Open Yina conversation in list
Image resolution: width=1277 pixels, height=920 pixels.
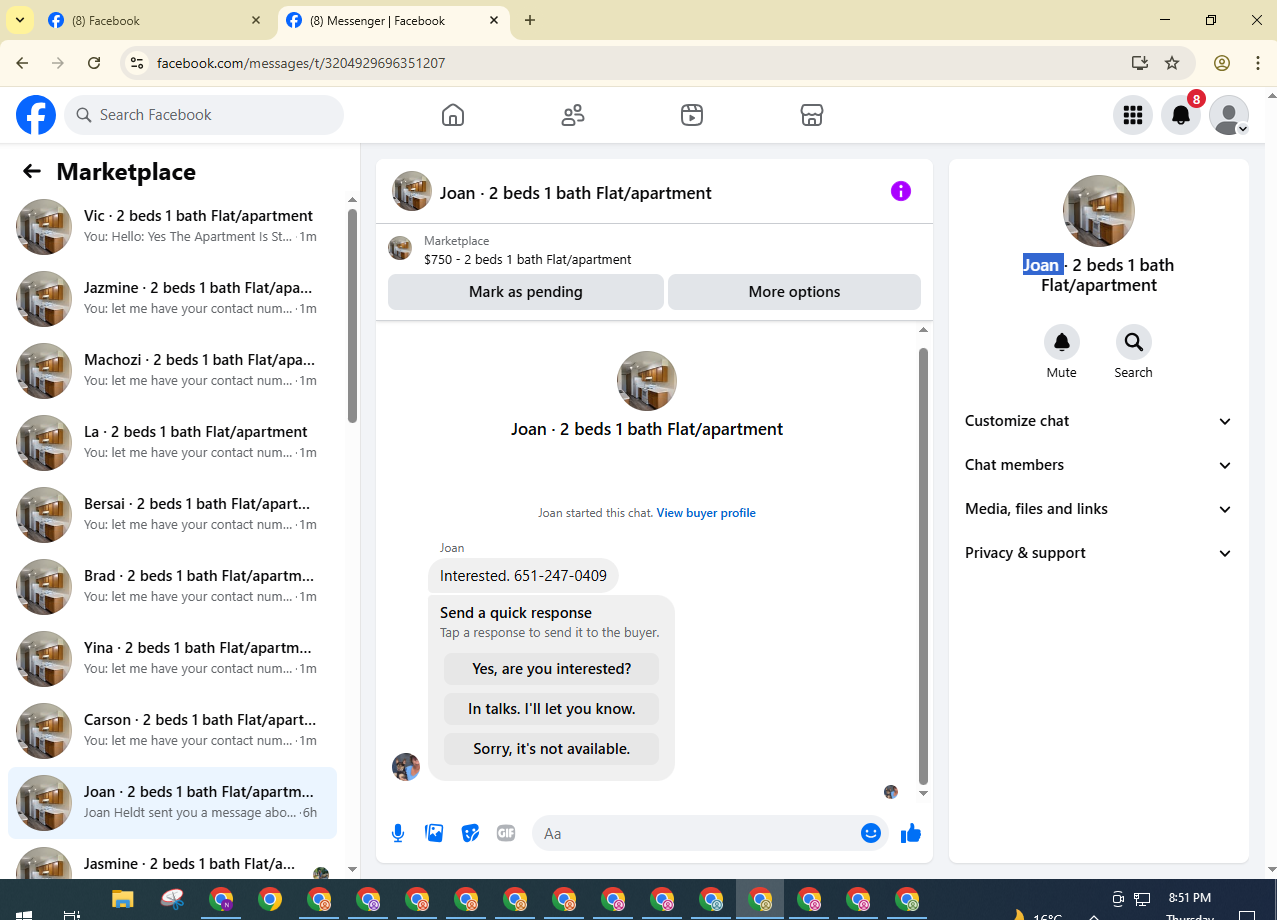[172, 658]
